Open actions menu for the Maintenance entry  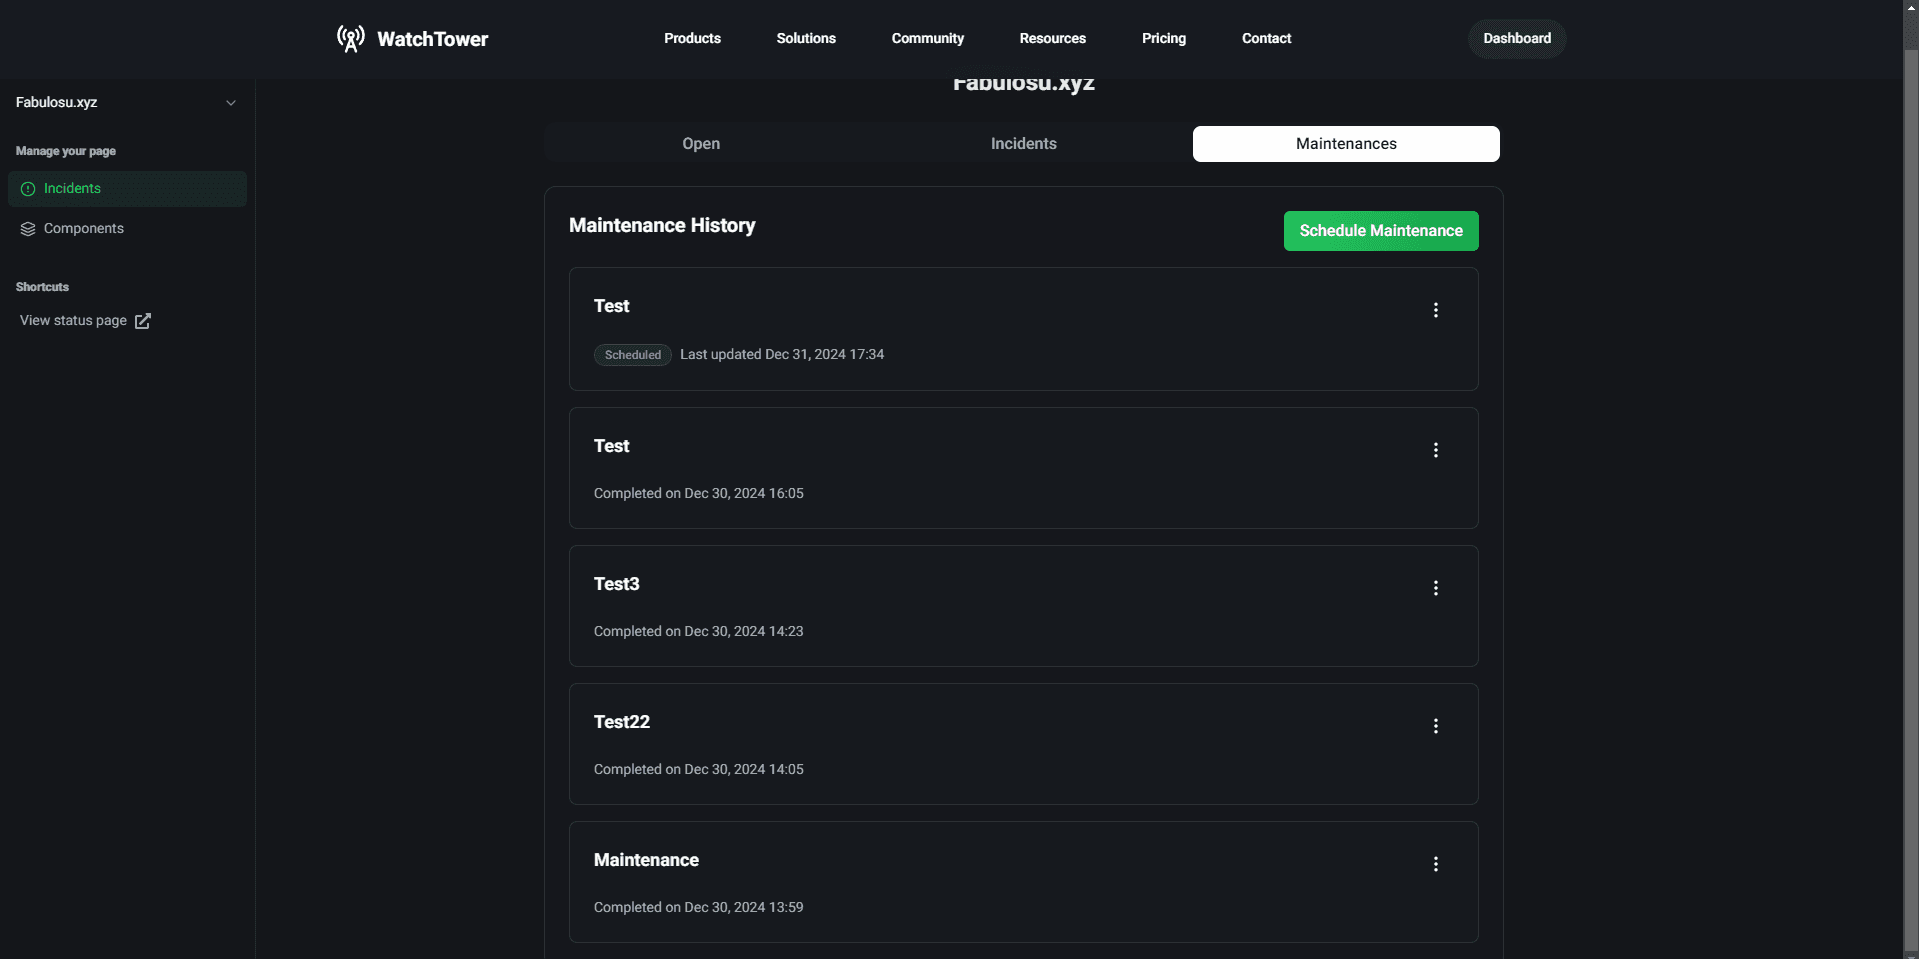(1436, 863)
